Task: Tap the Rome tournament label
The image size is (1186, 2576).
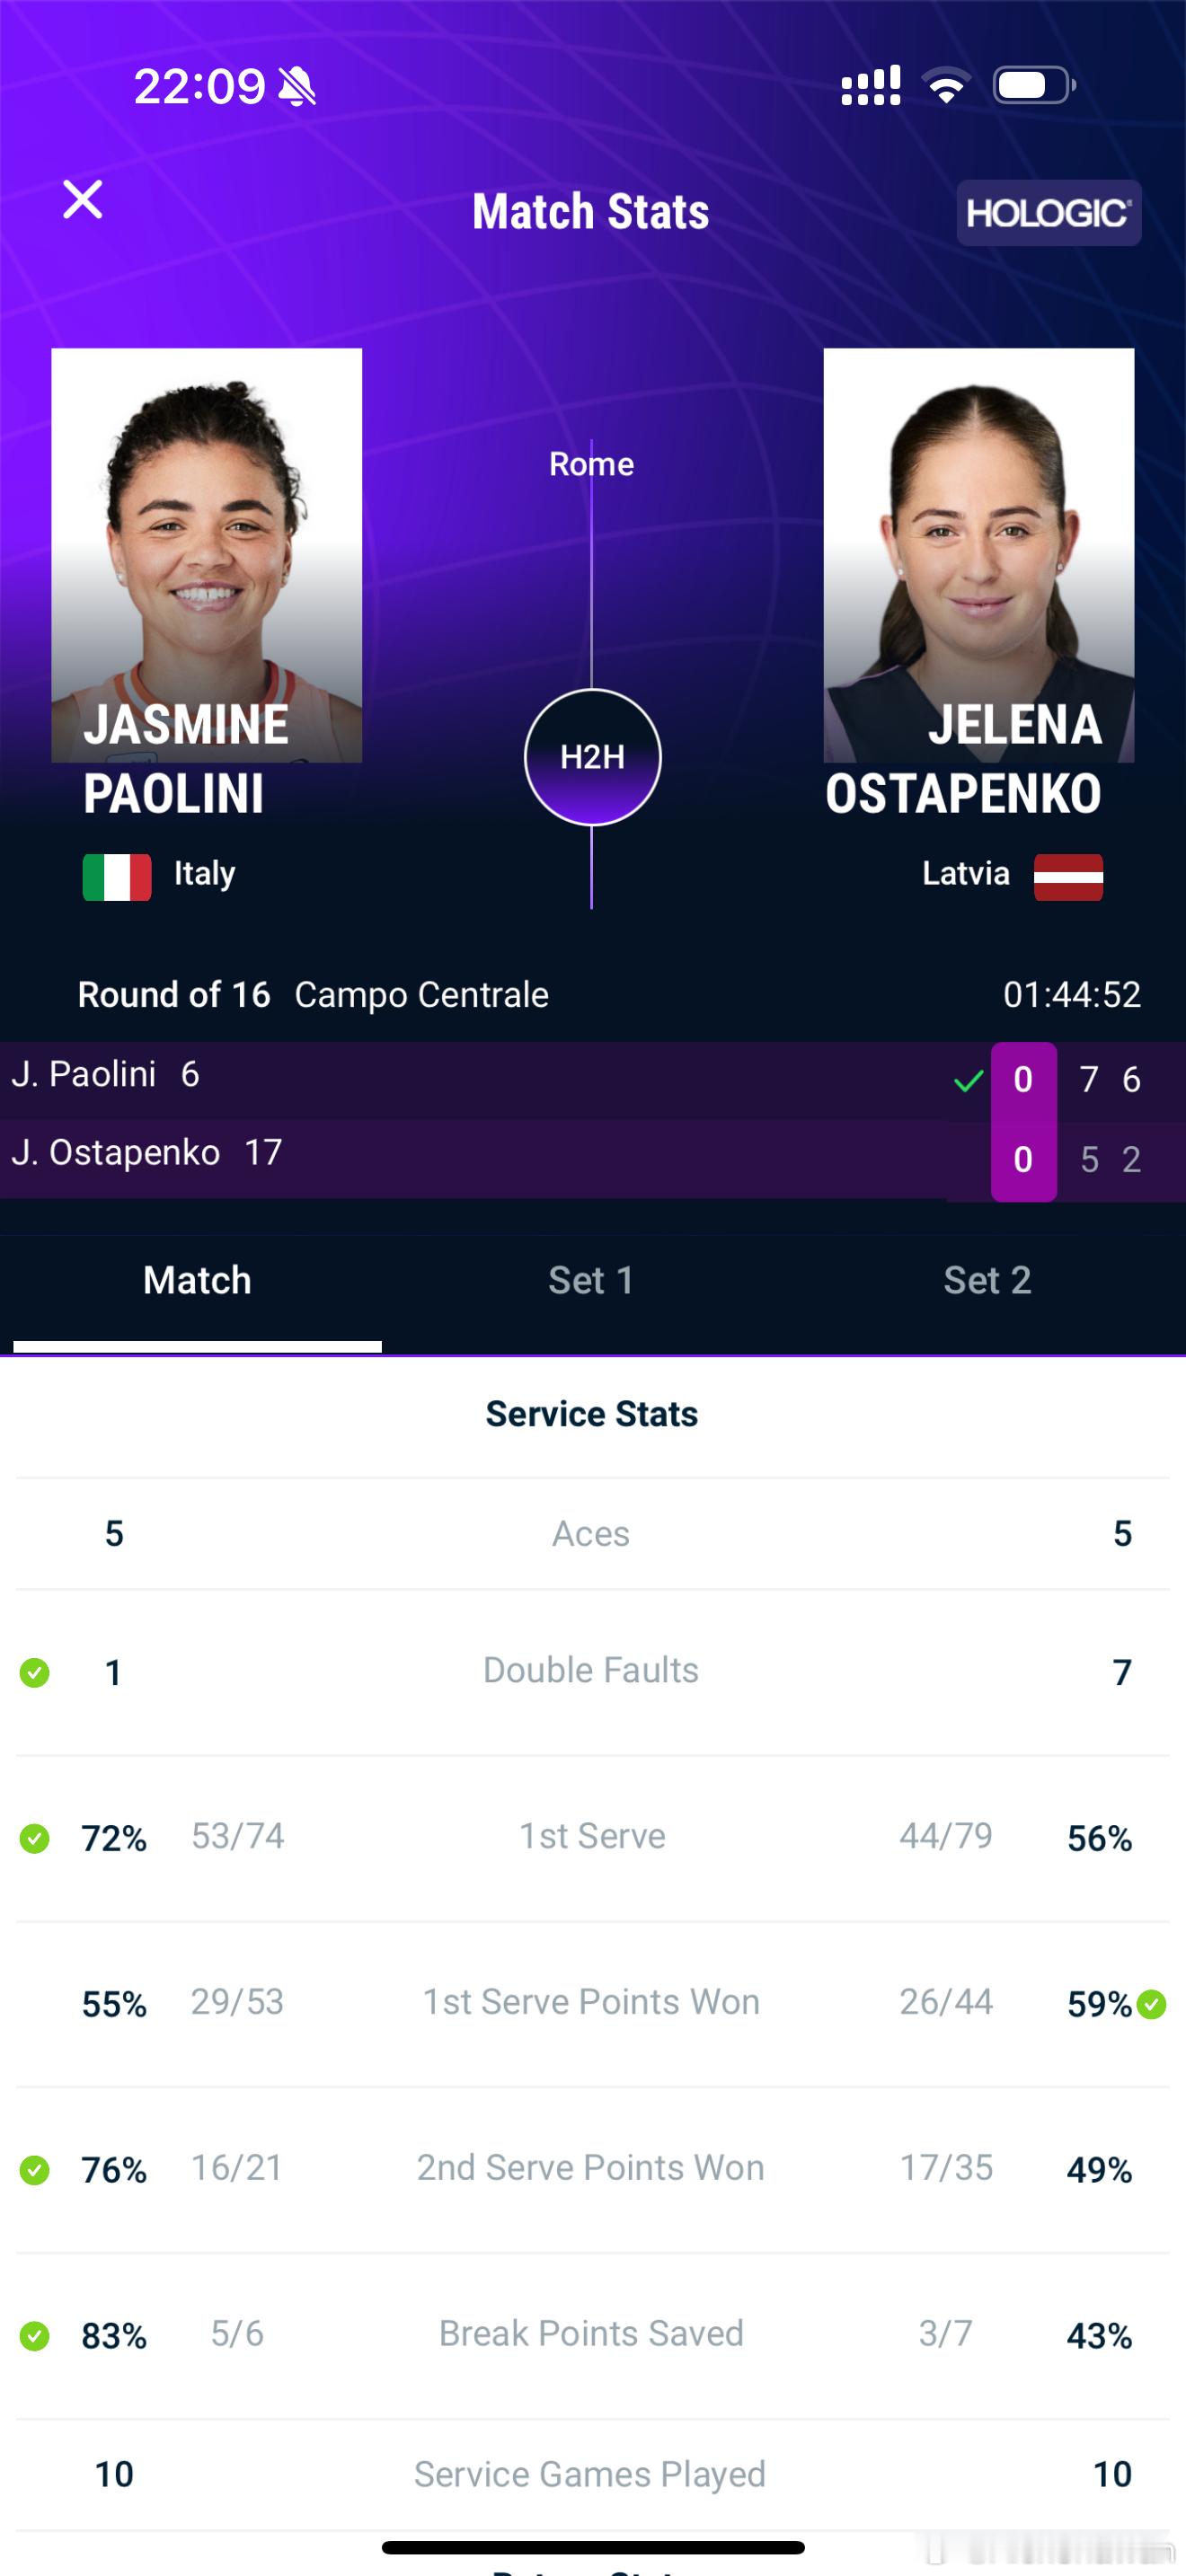Action: pos(591,464)
